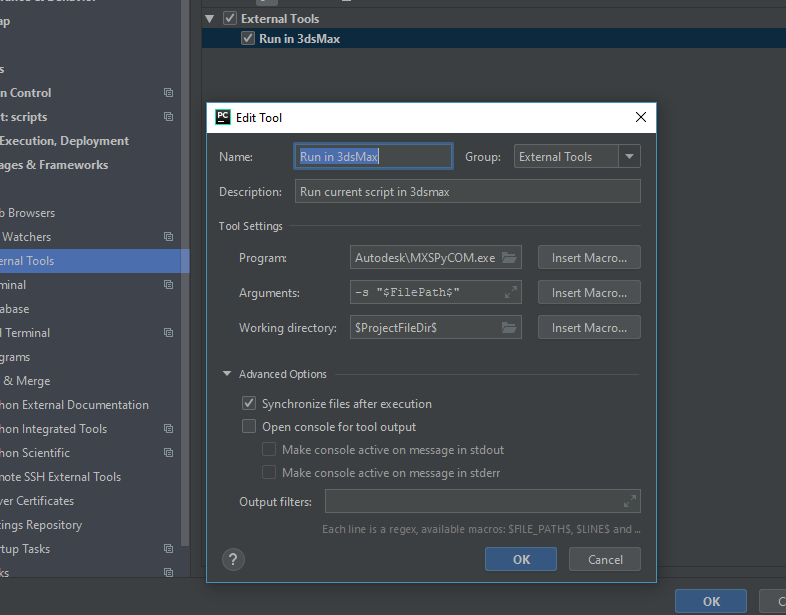Open Languages & Frameworks settings category
786x615 pixels.
tap(54, 165)
